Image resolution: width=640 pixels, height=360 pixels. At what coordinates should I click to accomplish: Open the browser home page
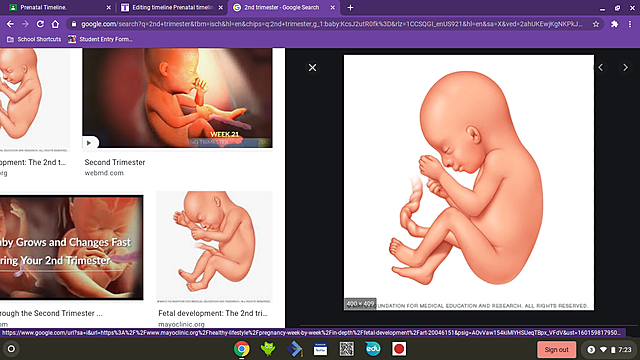coord(55,24)
